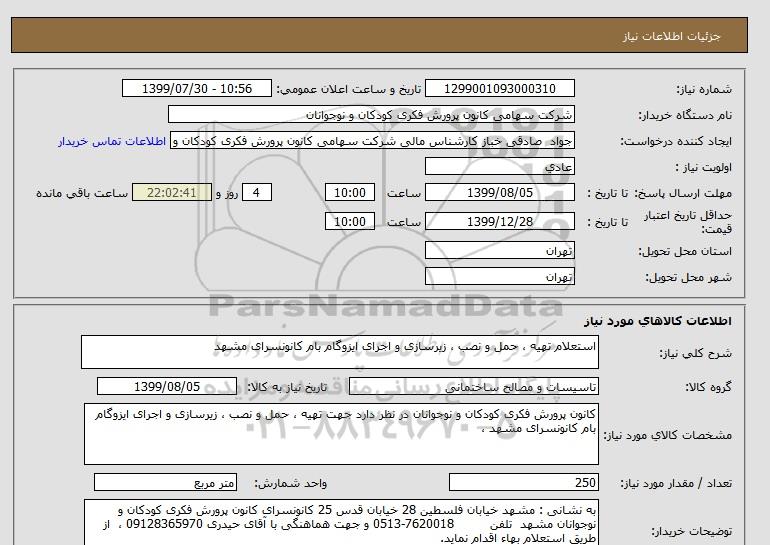The height and width of the screenshot is (545, 770).
Task: Click the announcement date field 1399/07/30 - 10:56
Action: (196, 88)
